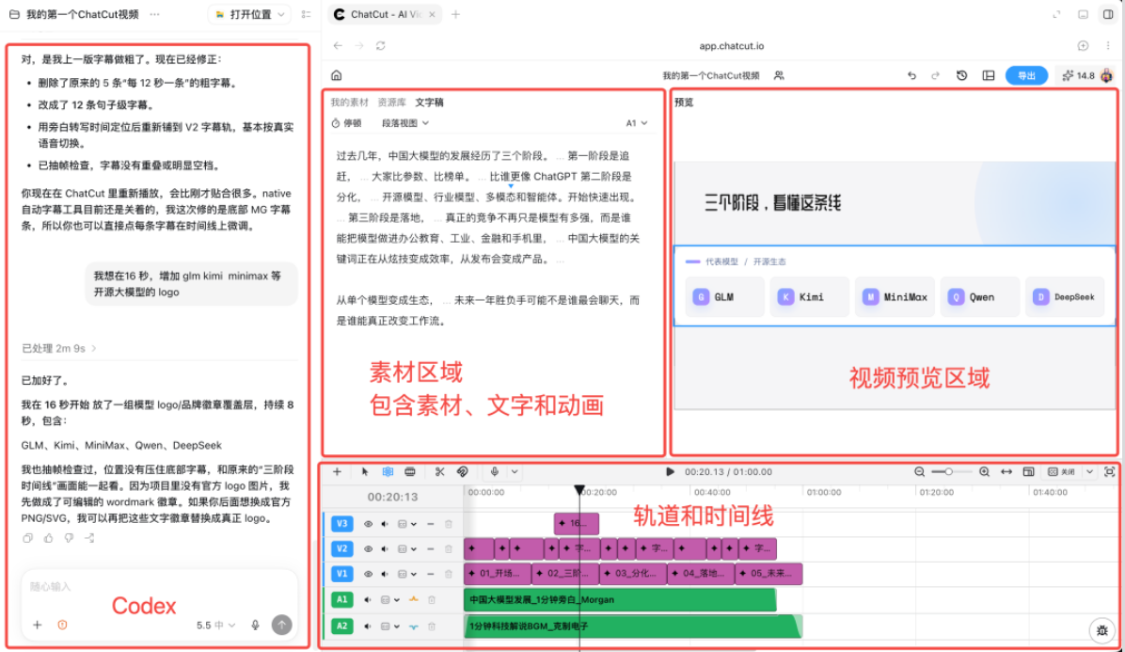Click the thumbs down icon under the reply
The width and height of the screenshot is (1125, 652).
pos(69,538)
